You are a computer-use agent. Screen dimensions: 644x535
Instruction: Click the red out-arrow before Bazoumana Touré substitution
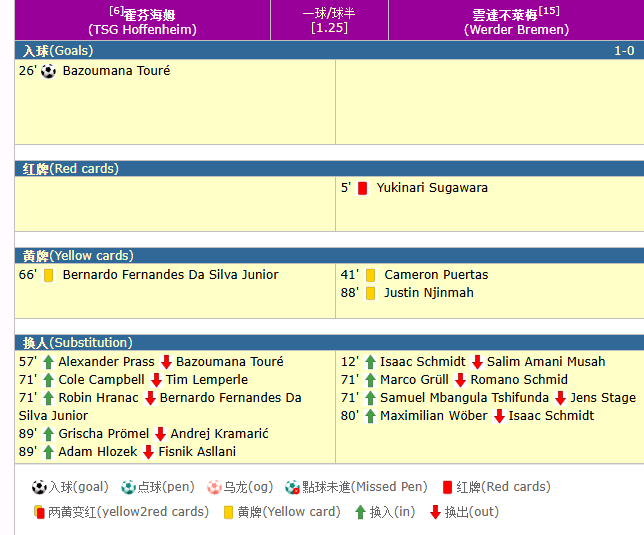[166, 362]
